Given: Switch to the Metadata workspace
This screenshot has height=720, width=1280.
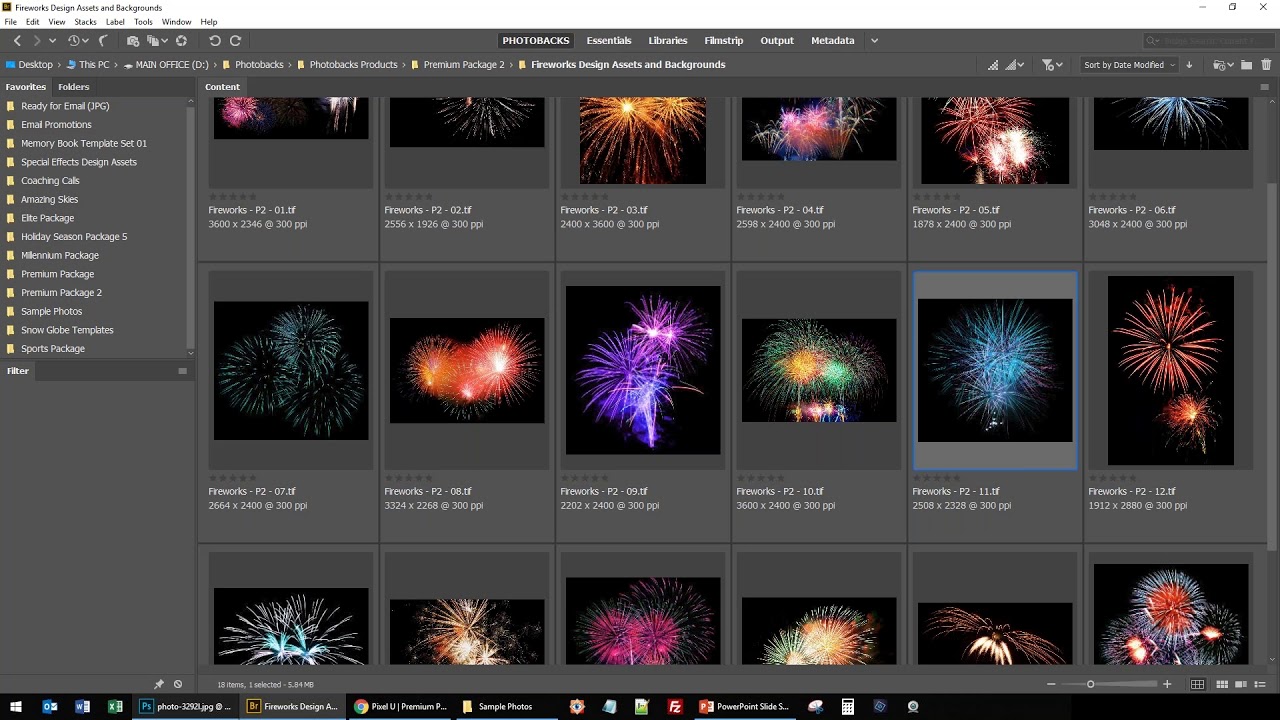Looking at the screenshot, I should (833, 41).
